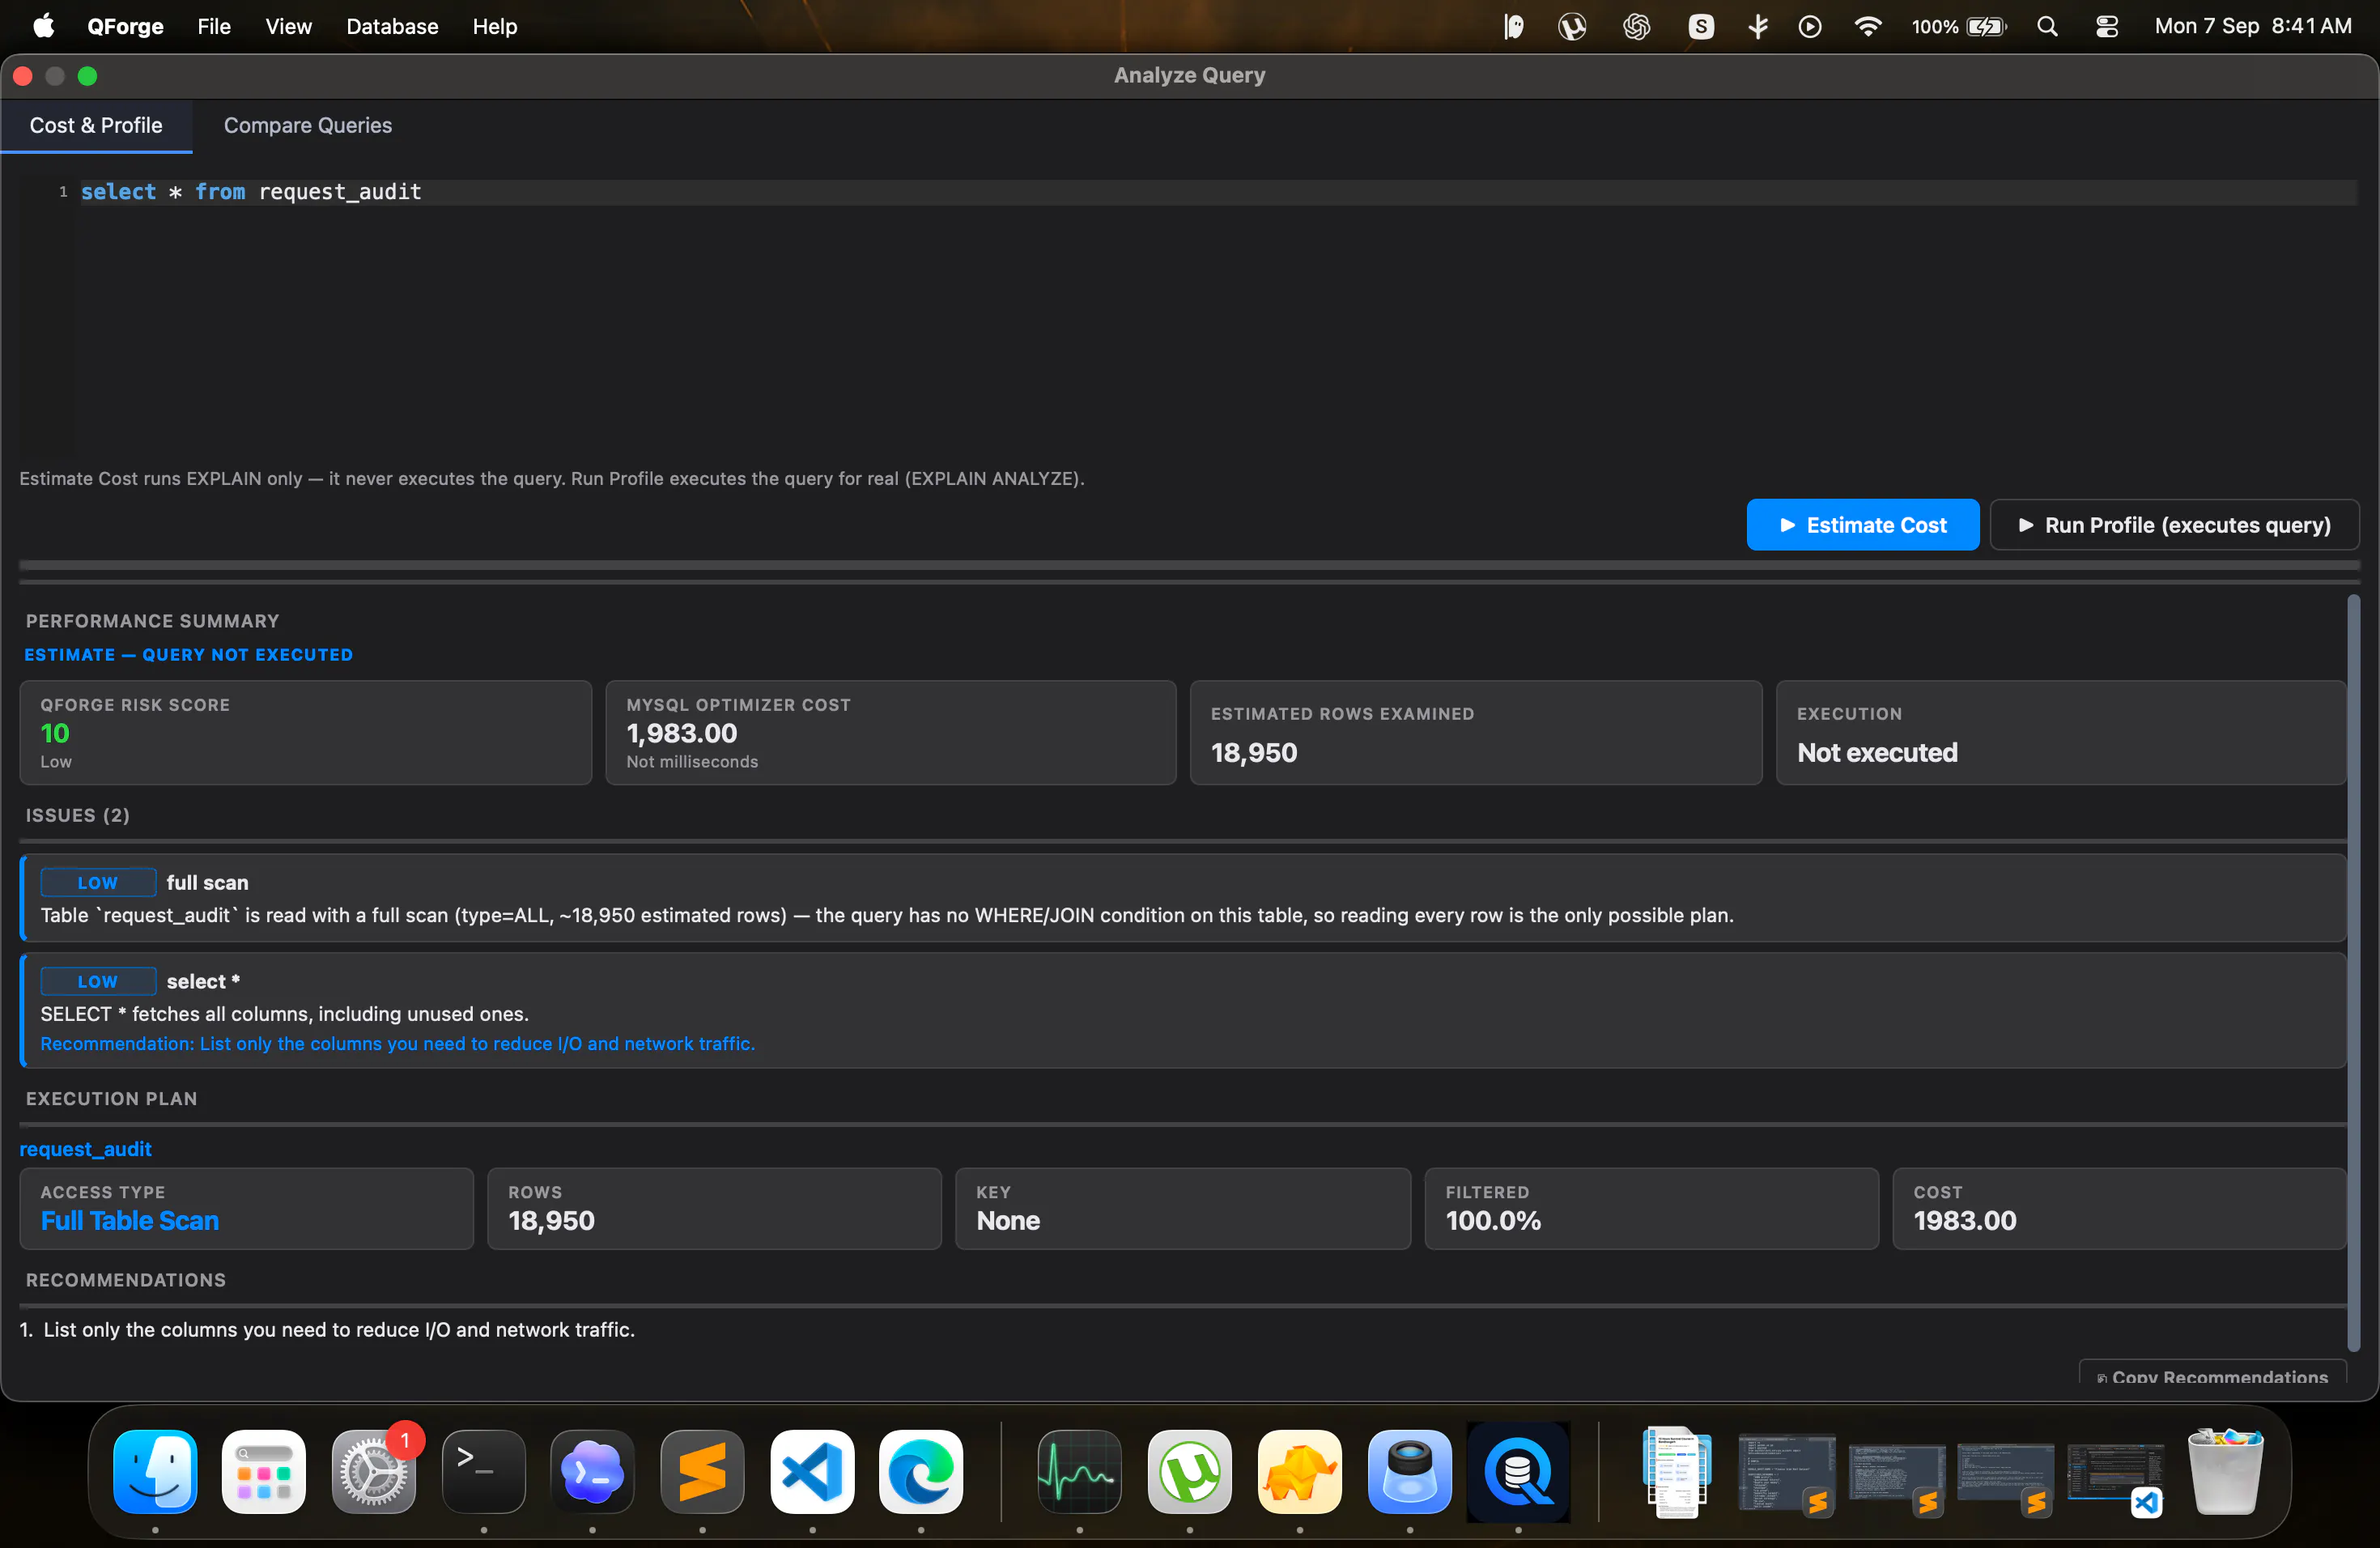Screen dimensions: 2380x1548
Task: Click the LOW badge on select * issue
Action: [98, 981]
